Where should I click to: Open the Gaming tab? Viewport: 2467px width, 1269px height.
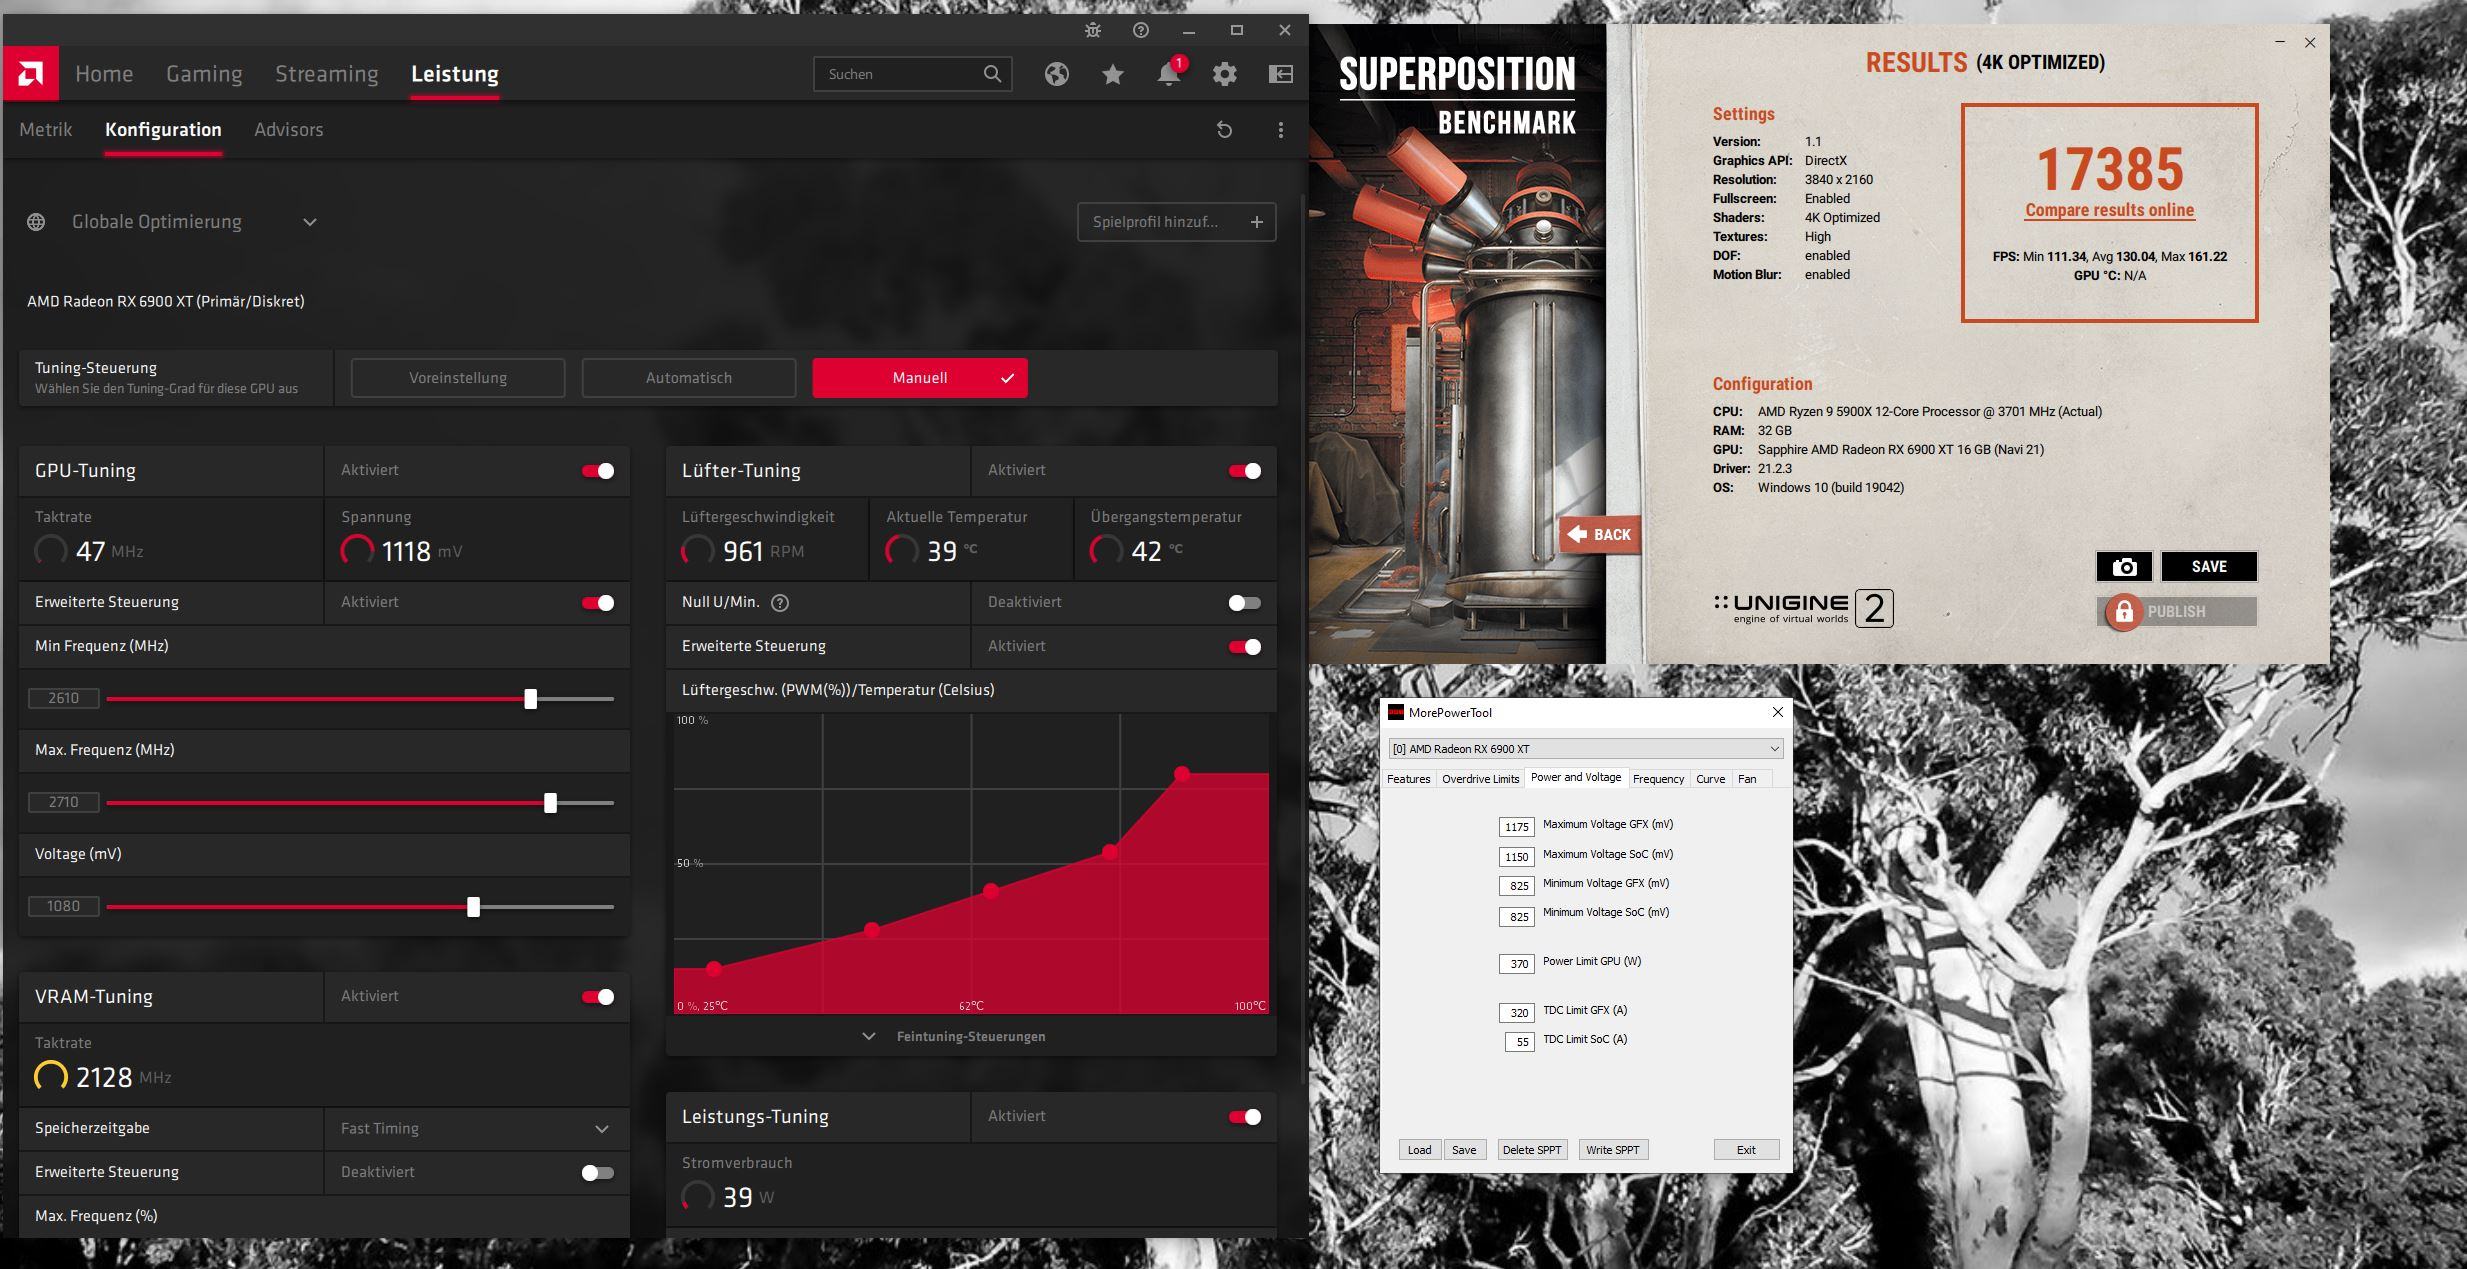[x=204, y=74]
